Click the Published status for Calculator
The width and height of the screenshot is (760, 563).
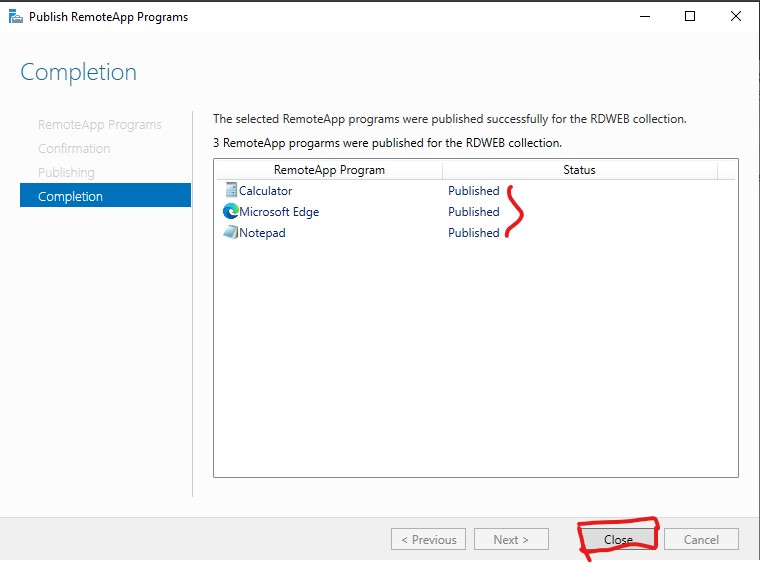(x=474, y=190)
